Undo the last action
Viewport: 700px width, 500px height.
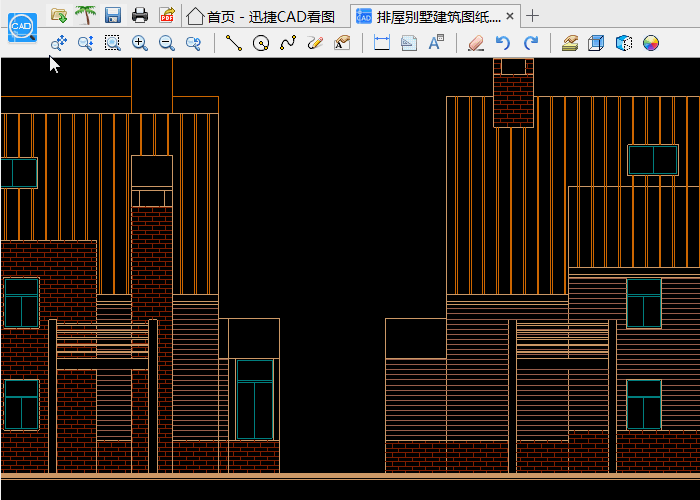click(x=503, y=43)
